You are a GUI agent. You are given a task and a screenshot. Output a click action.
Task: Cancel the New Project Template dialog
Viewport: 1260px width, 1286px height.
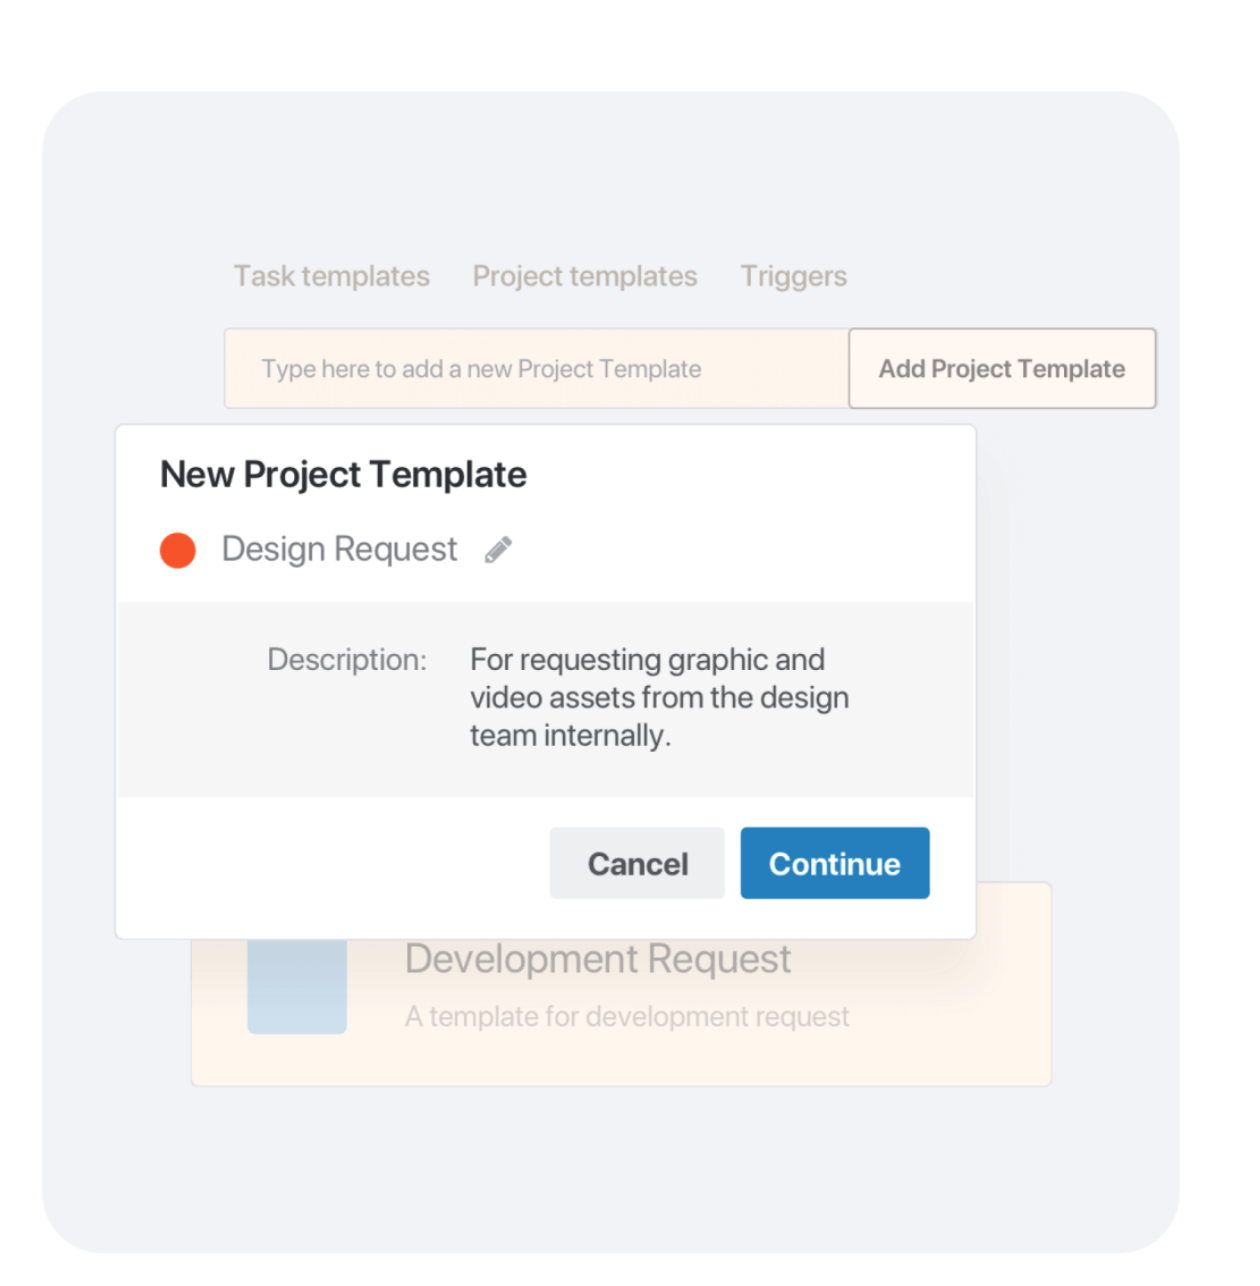tap(637, 863)
